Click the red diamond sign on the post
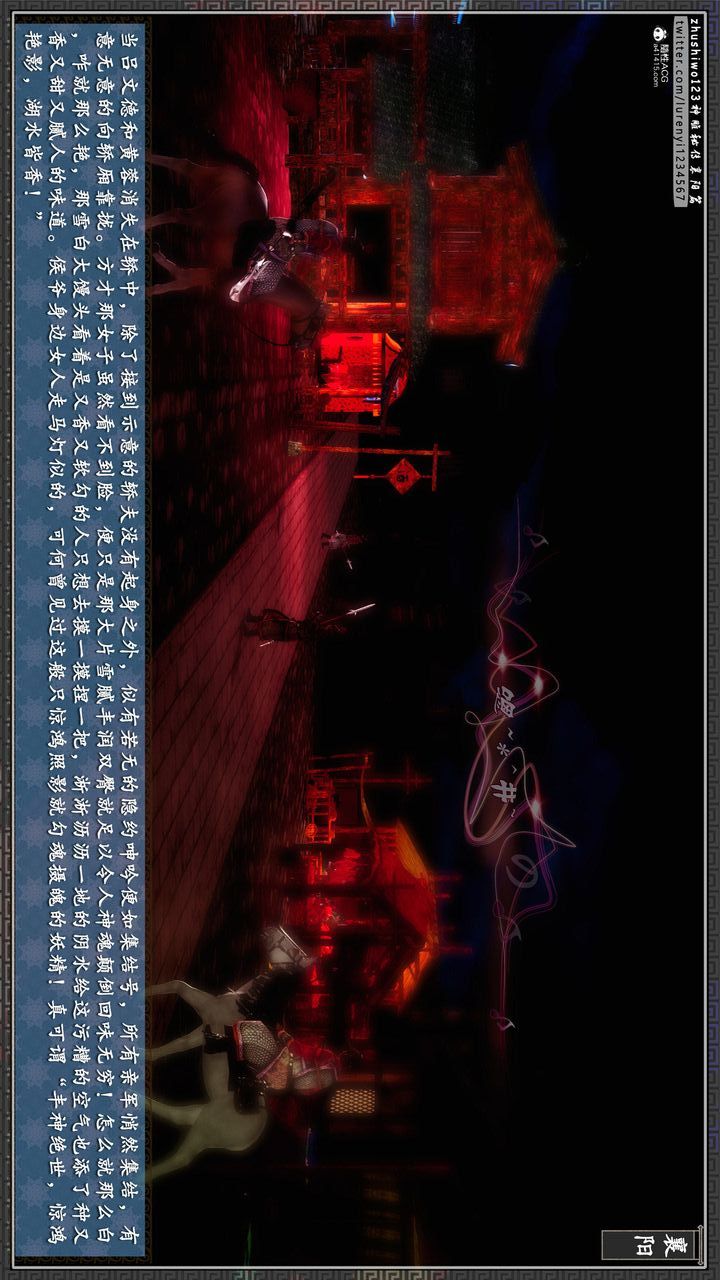720x1280 pixels. pyautogui.click(x=403, y=476)
